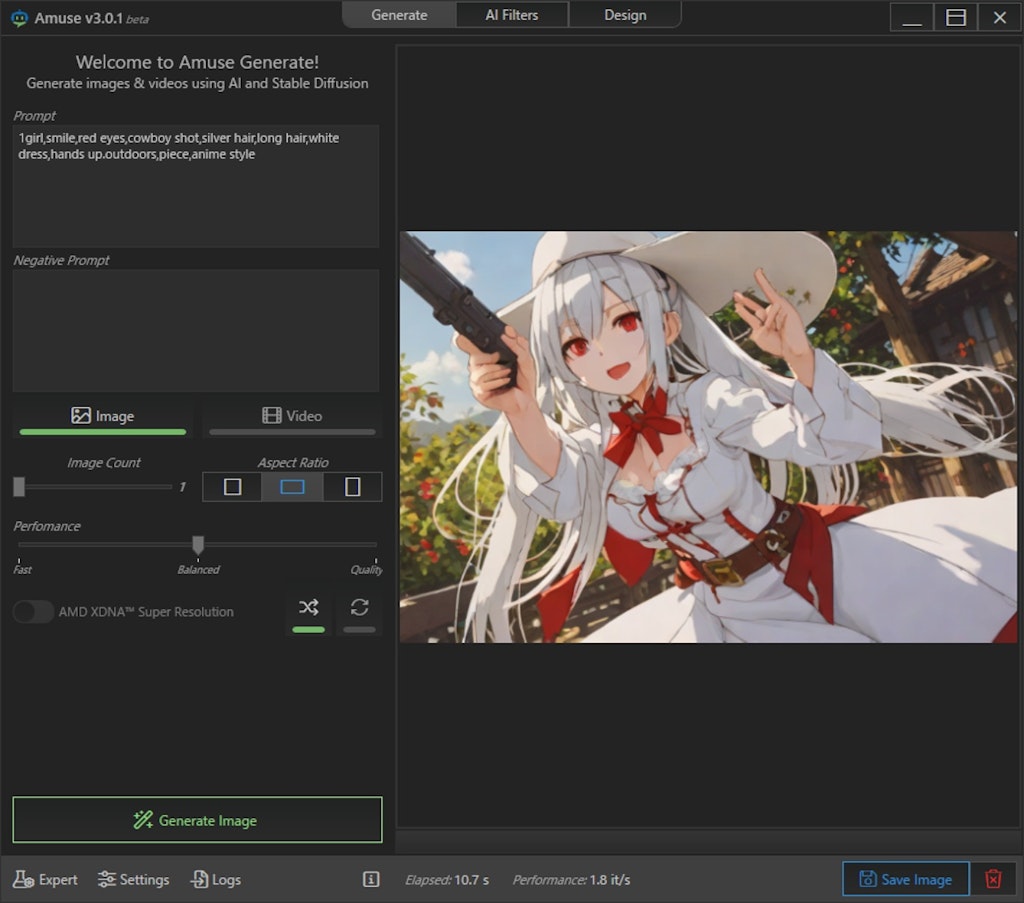Screen dimensions: 1024x903
Task: Click the Save Image button
Action: [905, 879]
